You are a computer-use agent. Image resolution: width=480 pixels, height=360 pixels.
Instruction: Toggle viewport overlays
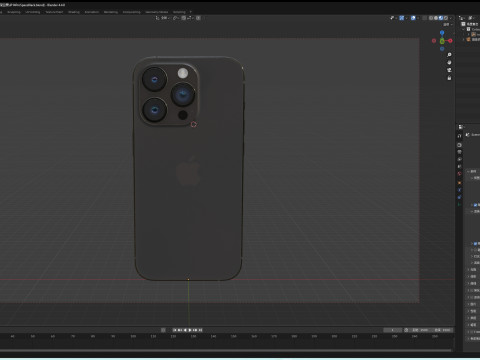point(413,18)
